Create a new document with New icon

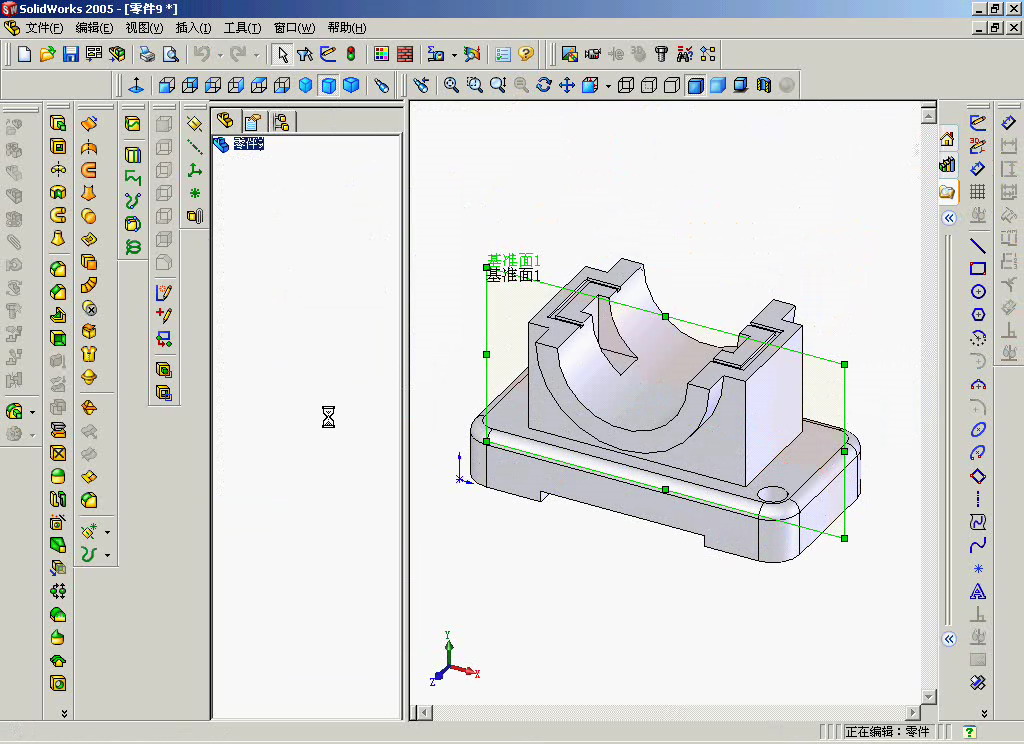tap(24, 54)
